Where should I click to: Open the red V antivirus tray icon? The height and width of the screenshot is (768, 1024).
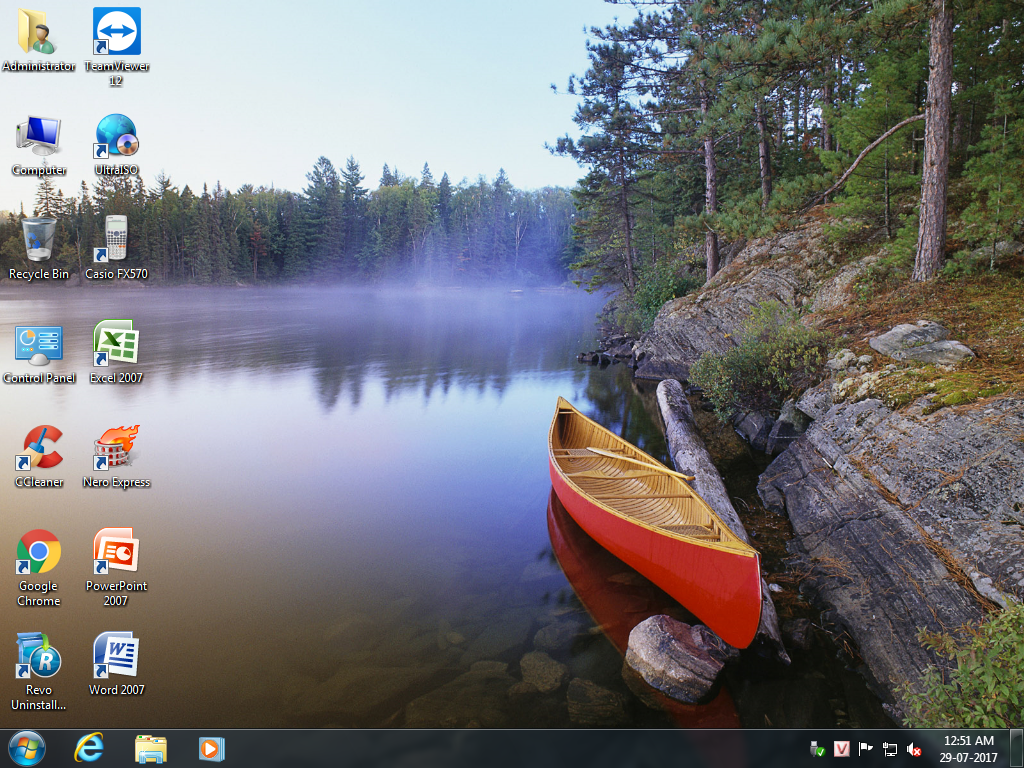[842, 748]
